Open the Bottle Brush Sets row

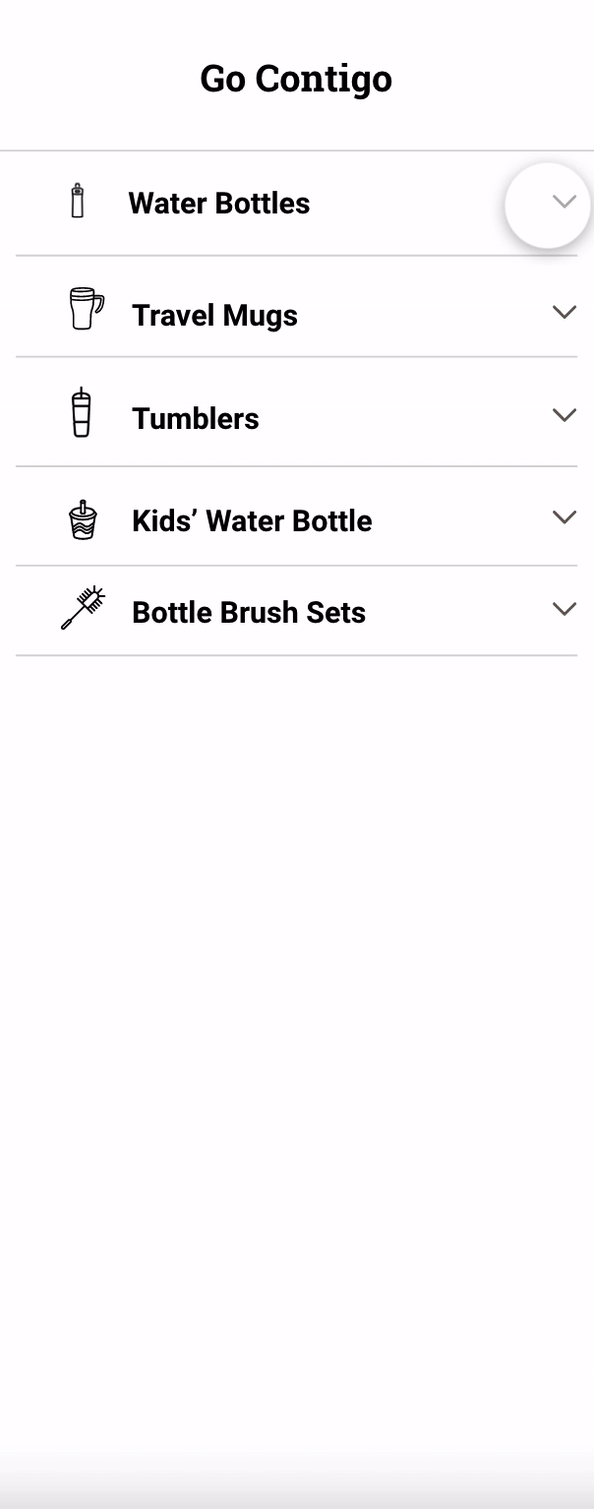tap(297, 611)
